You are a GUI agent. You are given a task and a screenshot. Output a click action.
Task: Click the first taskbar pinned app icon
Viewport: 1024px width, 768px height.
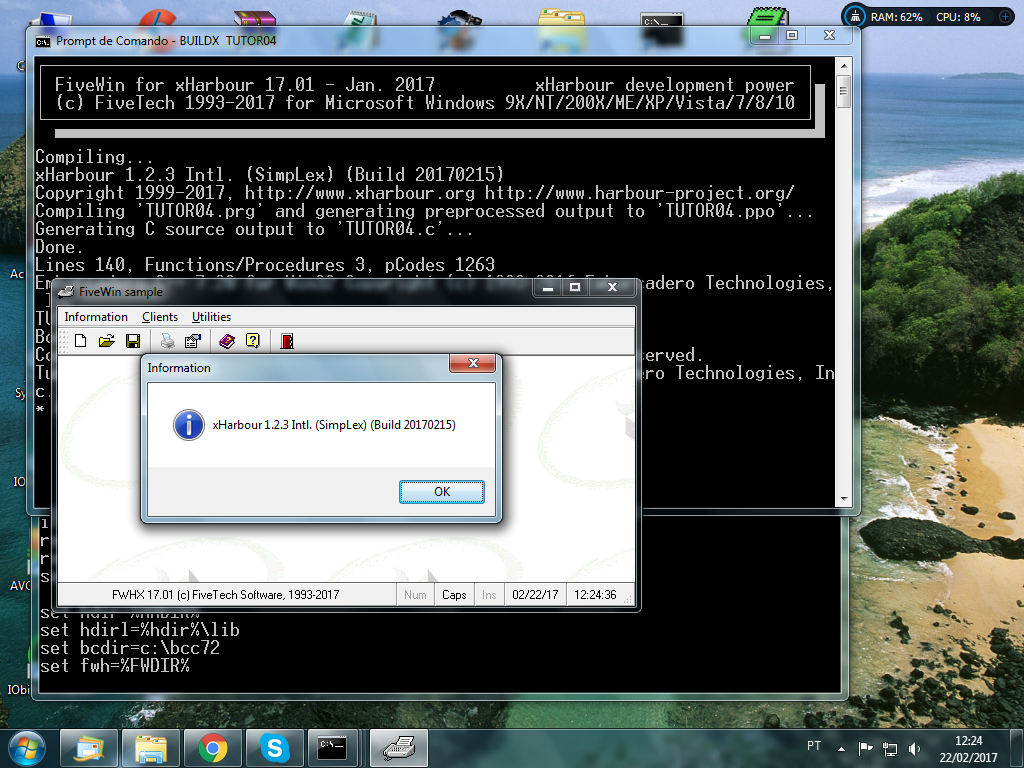pos(89,748)
